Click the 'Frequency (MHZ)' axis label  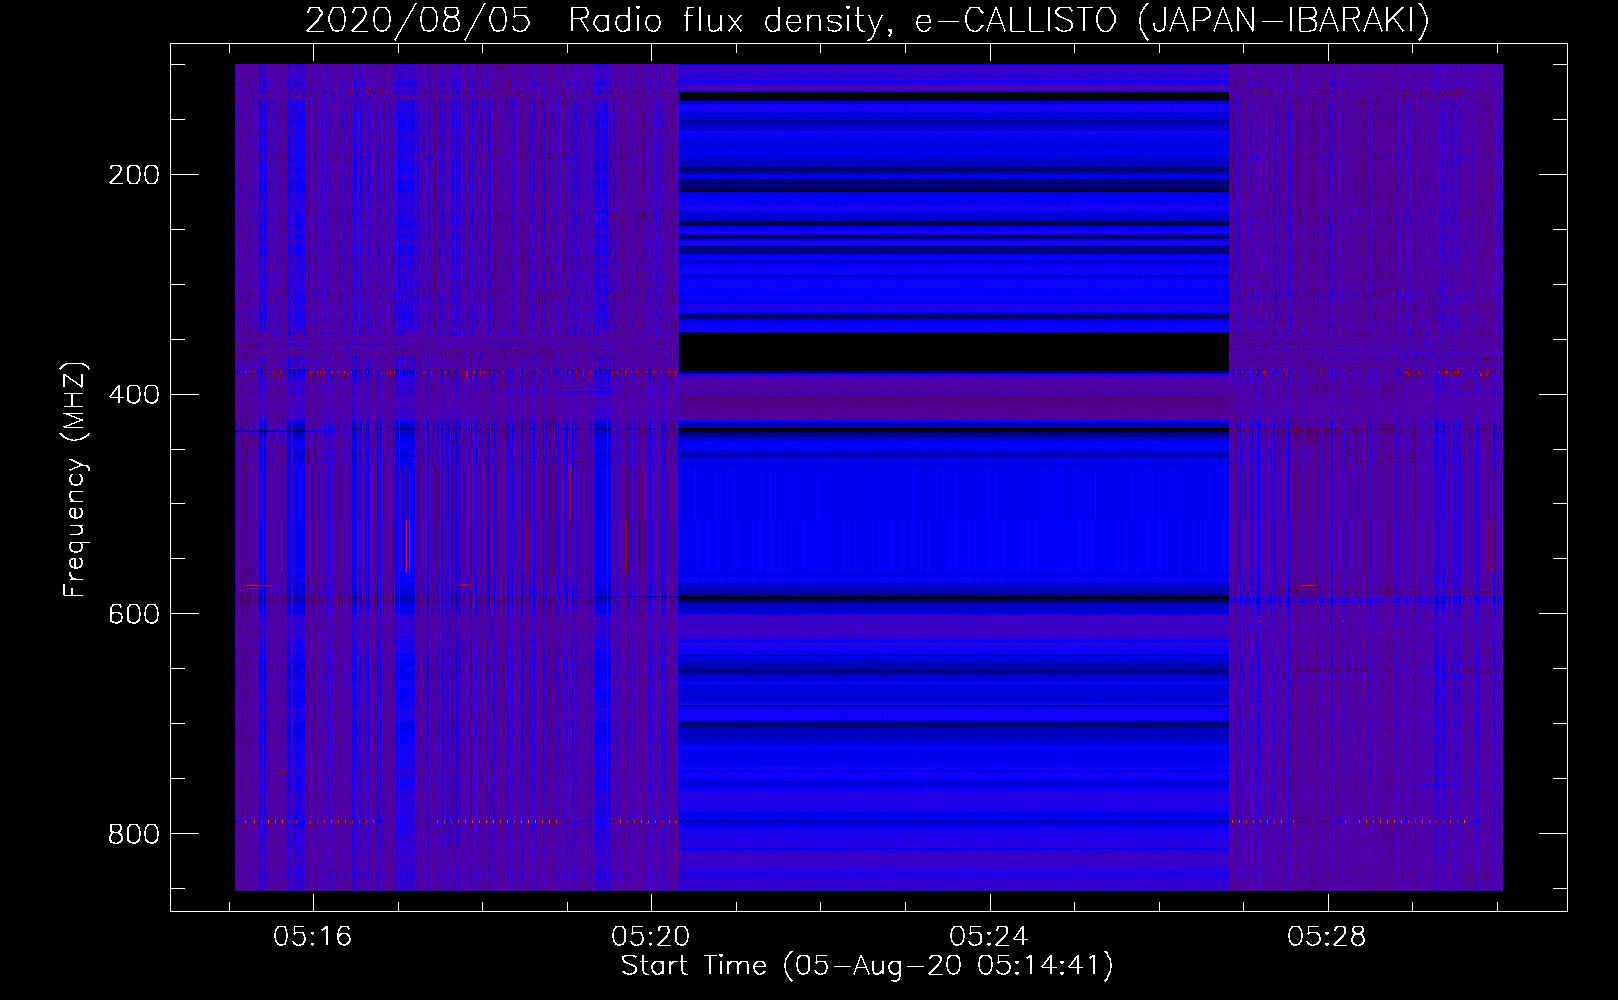click(75, 480)
